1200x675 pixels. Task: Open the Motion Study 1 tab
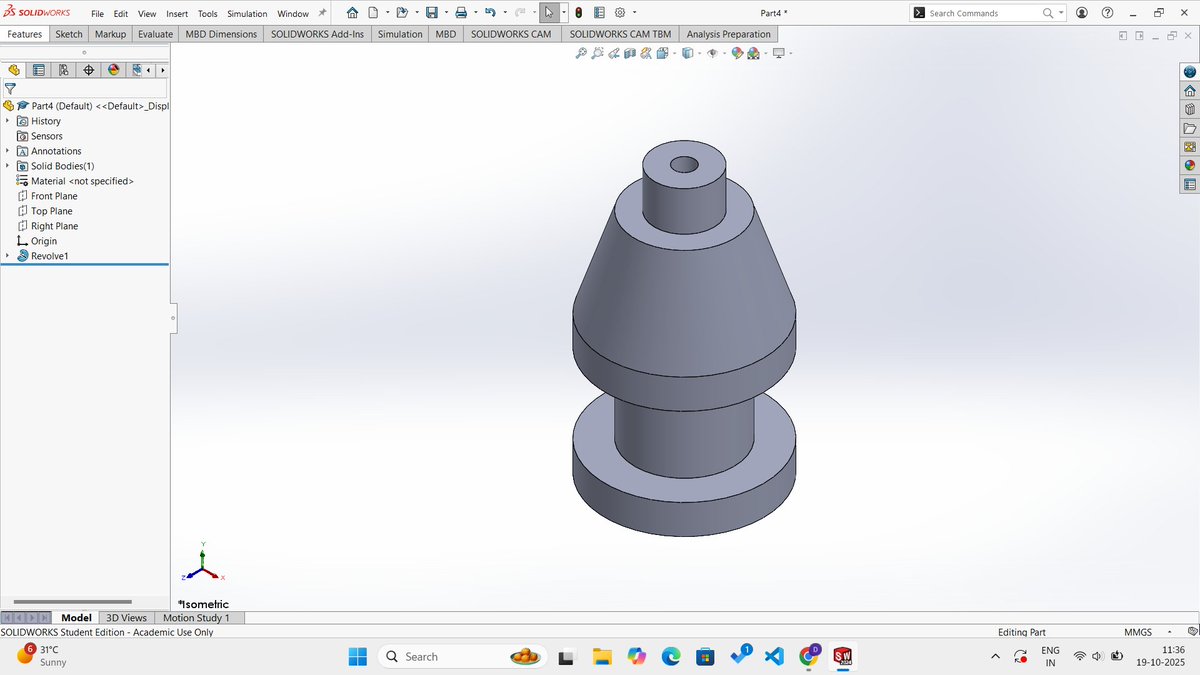click(196, 618)
